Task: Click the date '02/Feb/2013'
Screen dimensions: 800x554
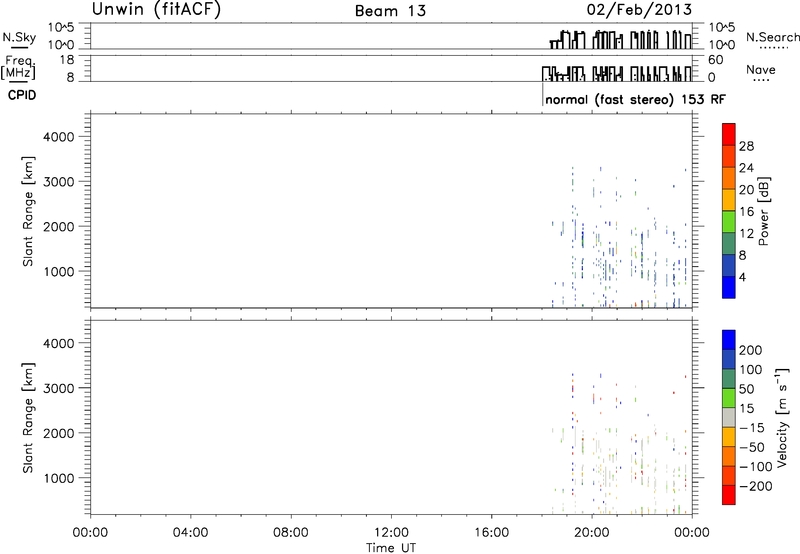Action: point(639,10)
